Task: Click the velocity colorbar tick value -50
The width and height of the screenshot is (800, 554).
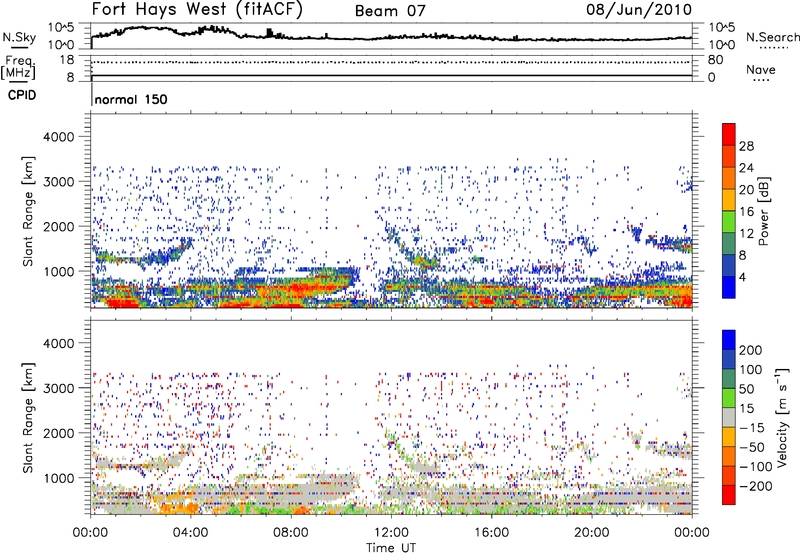Action: tap(752, 447)
